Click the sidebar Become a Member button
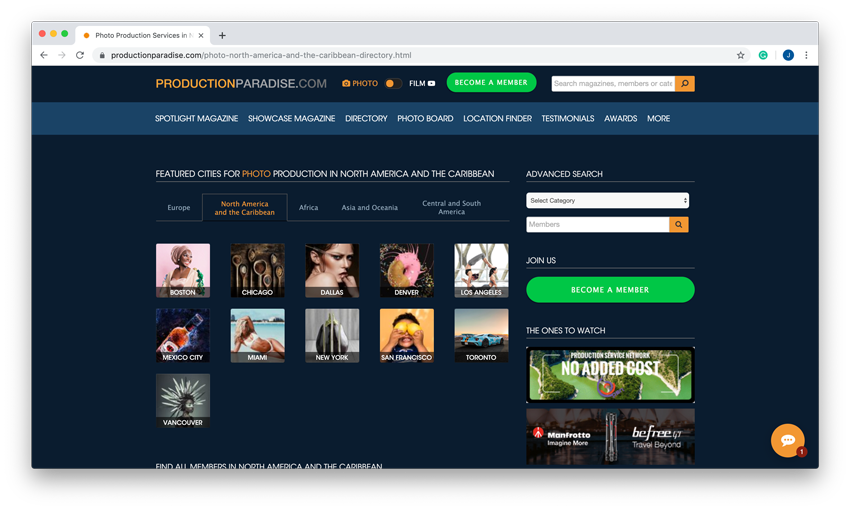This screenshot has width=850, height=510. 610,290
